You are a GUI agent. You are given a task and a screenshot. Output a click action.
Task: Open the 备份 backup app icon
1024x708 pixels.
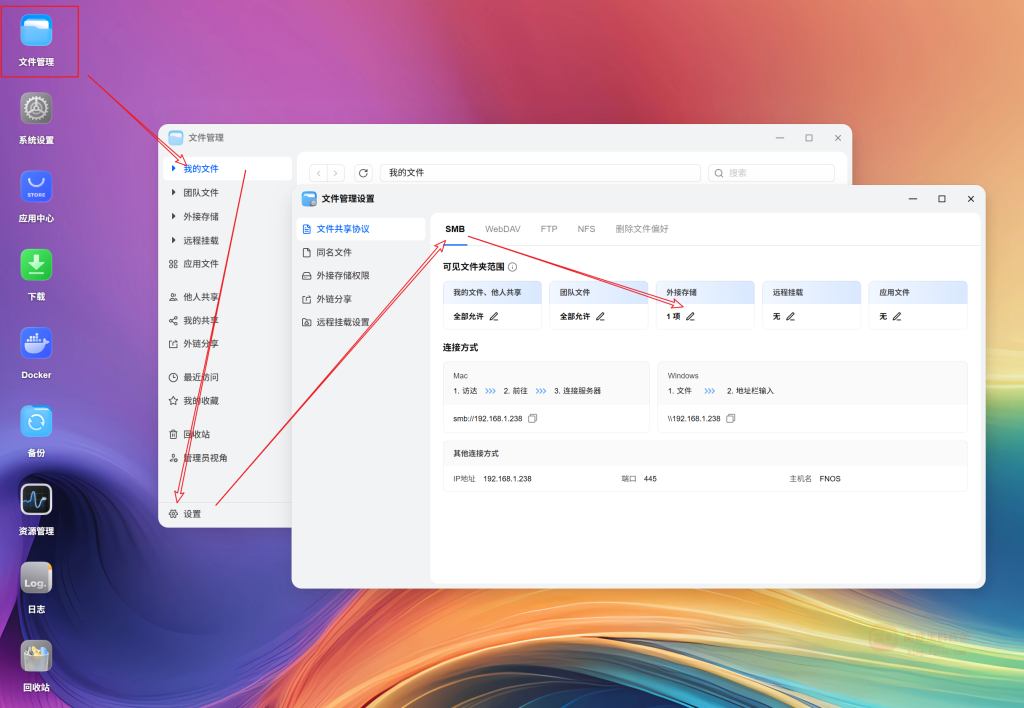36,422
